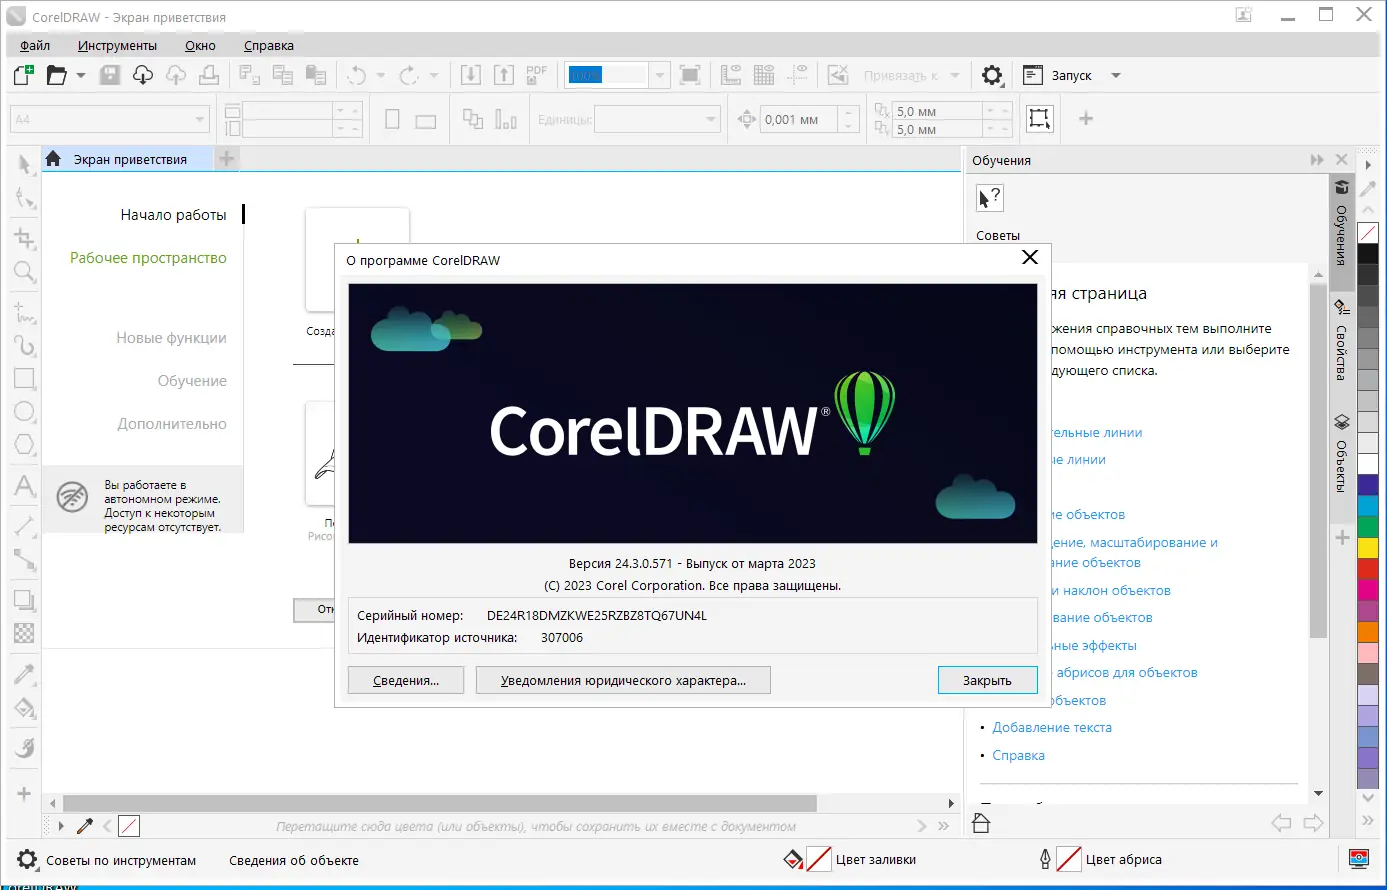Select the Polygon tool
This screenshot has height=890, width=1387.
tap(25, 445)
